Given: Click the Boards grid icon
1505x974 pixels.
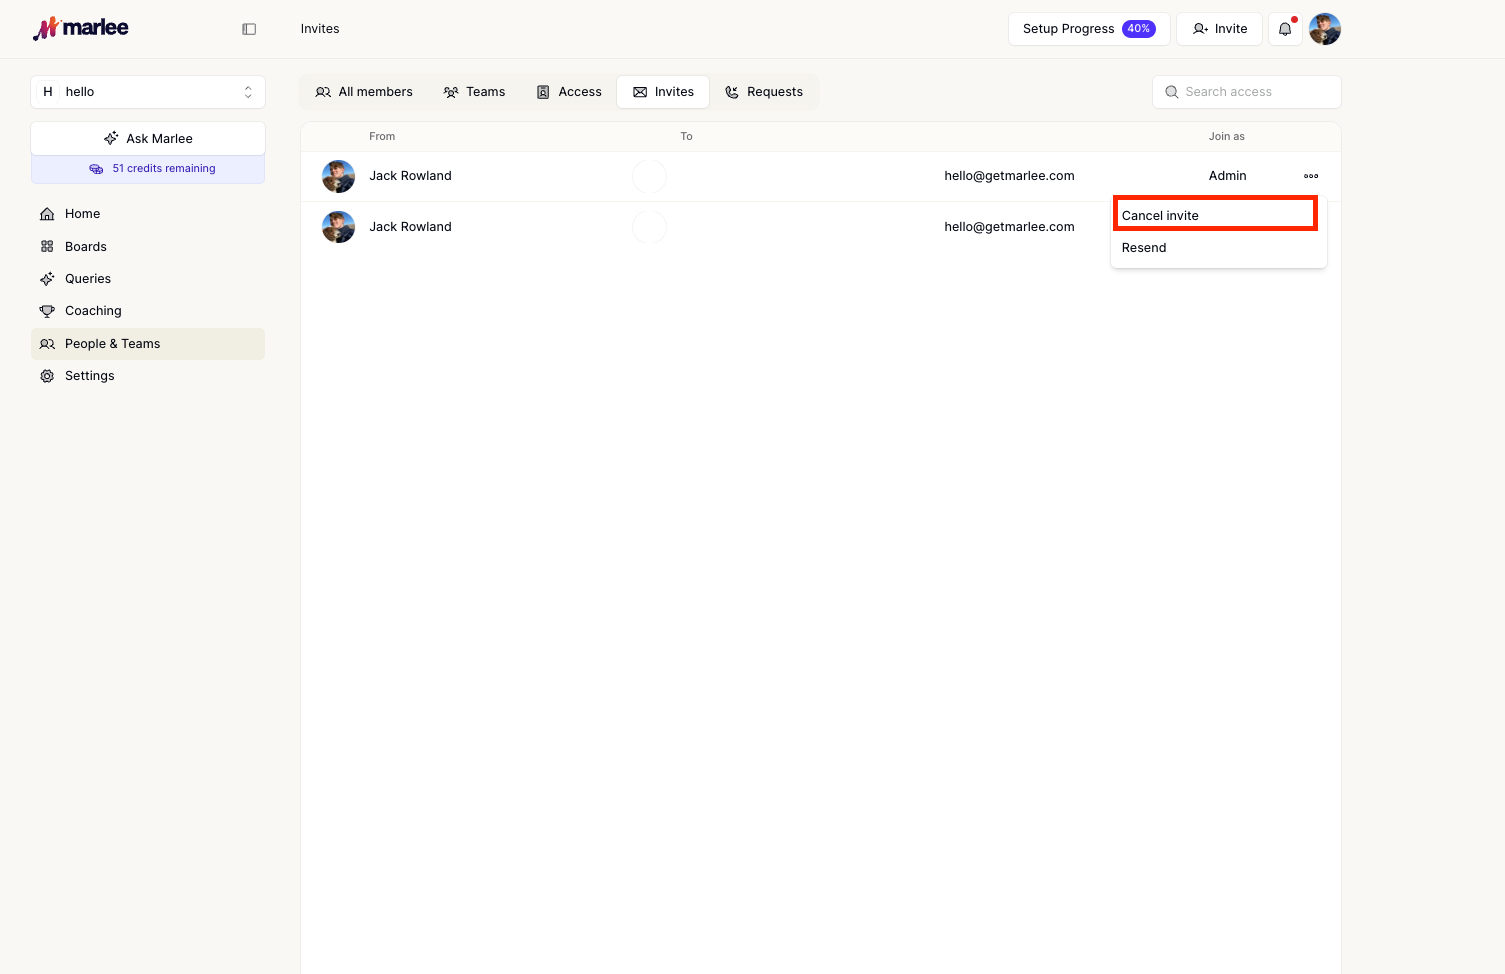Looking at the screenshot, I should point(47,247).
